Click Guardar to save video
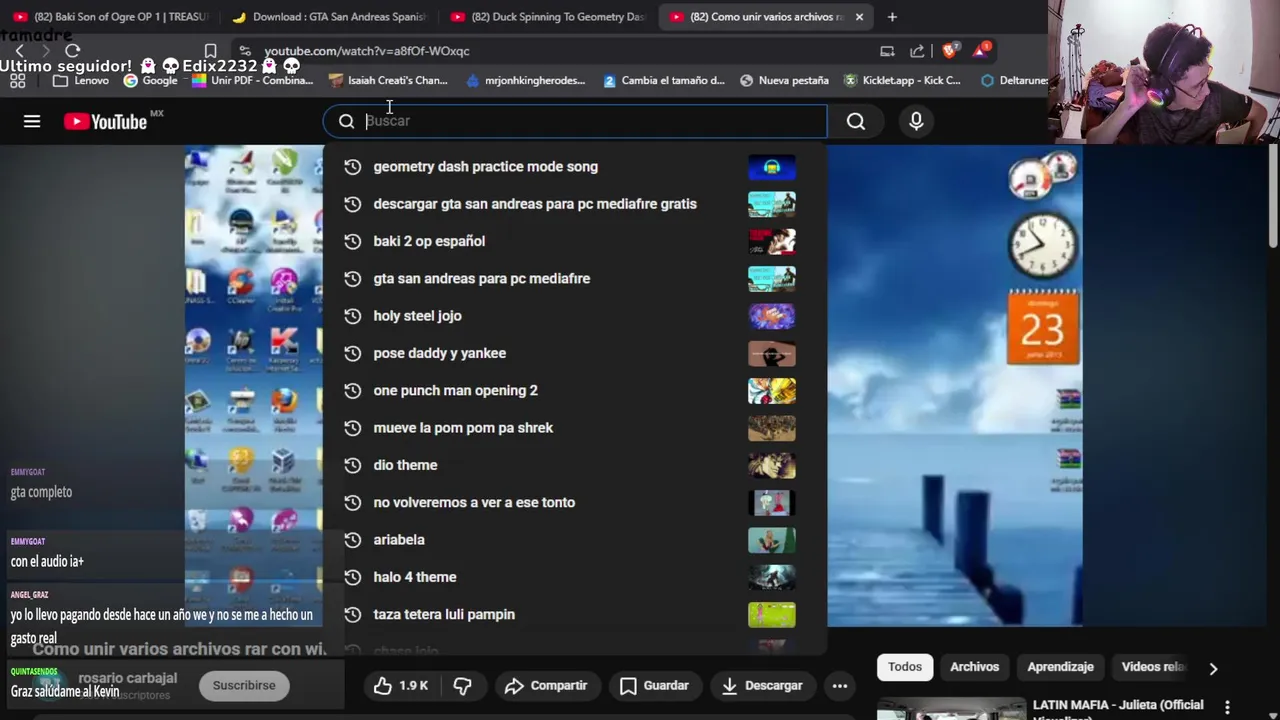1280x720 pixels. pos(654,685)
